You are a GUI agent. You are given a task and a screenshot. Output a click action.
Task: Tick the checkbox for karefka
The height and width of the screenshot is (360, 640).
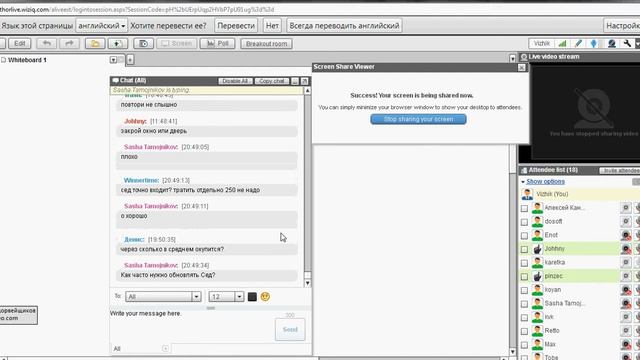point(524,263)
